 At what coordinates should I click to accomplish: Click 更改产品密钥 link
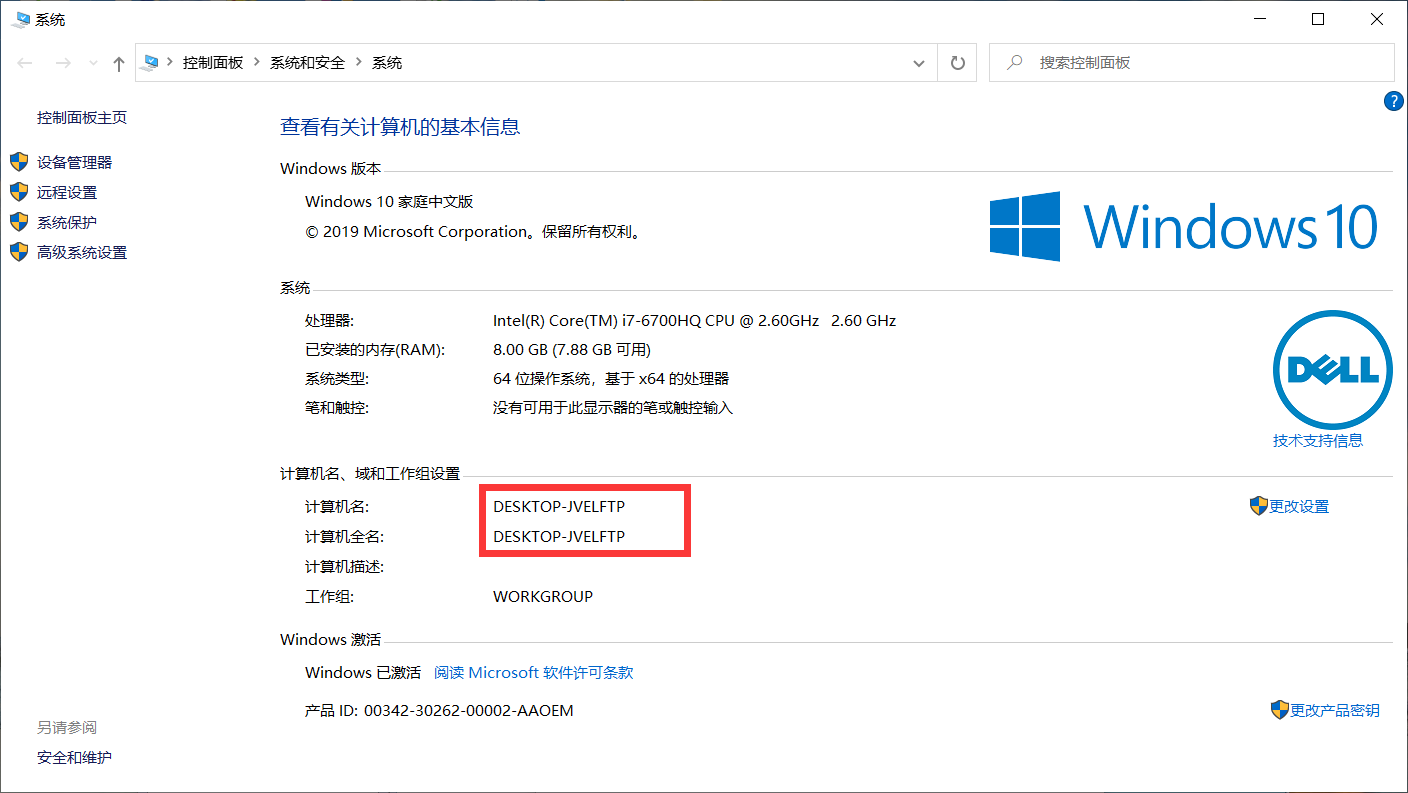[1335, 710]
